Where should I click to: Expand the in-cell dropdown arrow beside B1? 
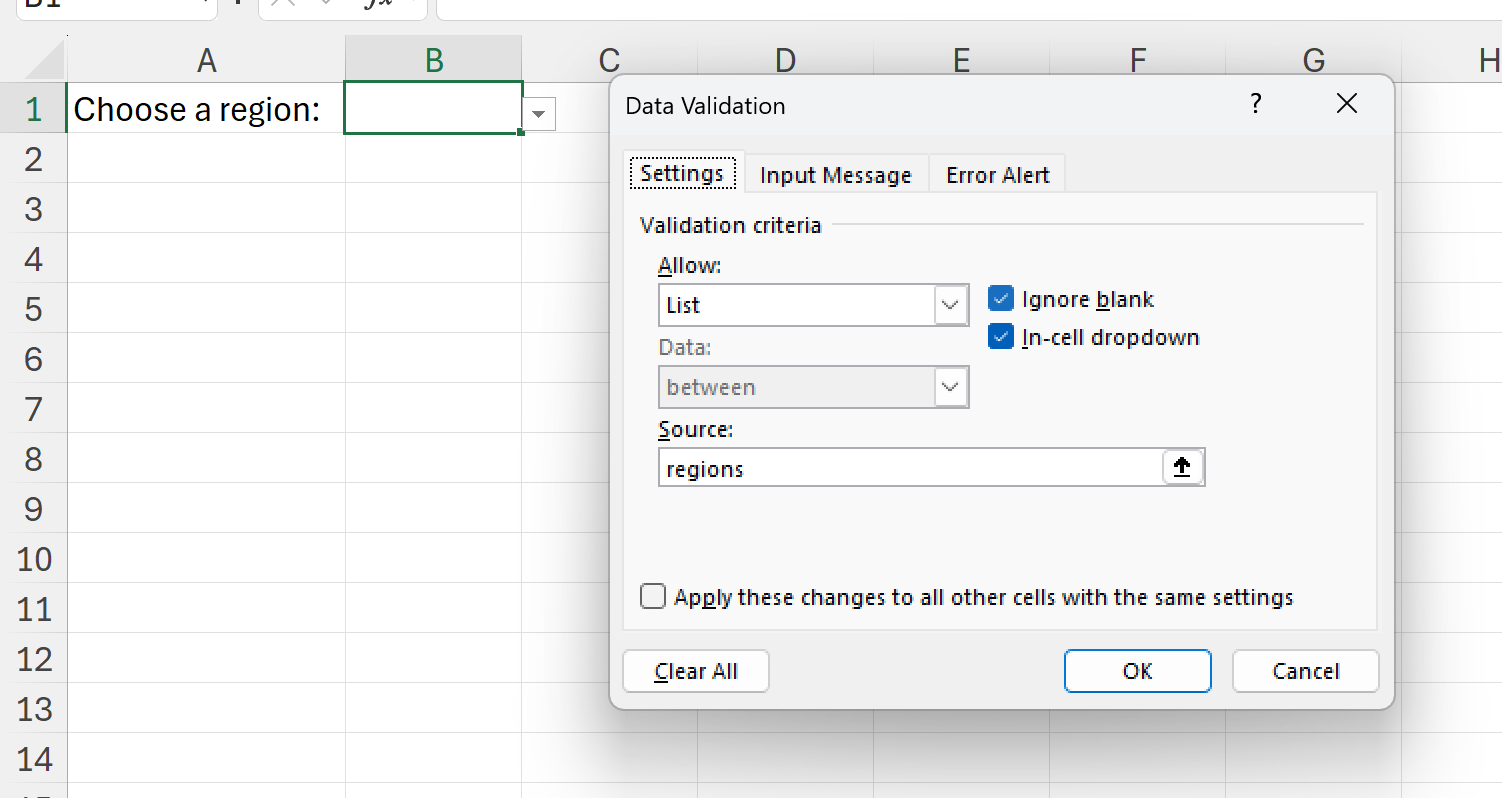coord(539,114)
